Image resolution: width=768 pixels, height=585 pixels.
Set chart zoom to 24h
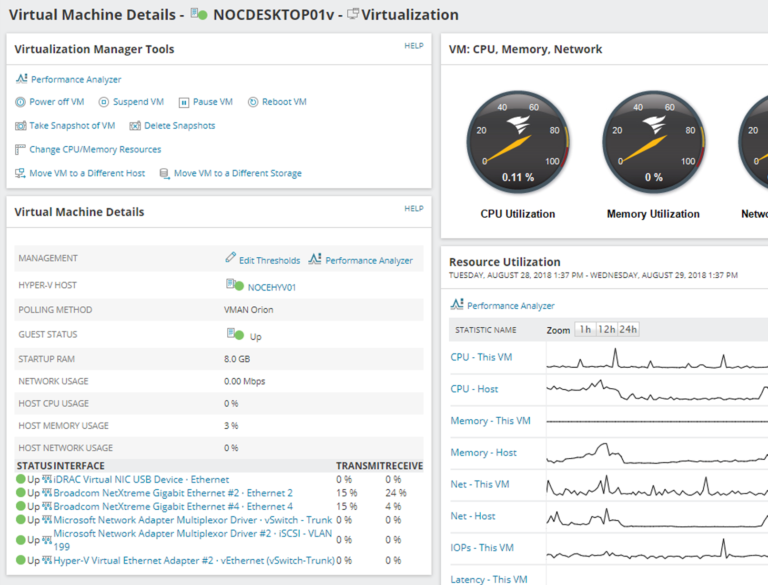[x=628, y=329]
